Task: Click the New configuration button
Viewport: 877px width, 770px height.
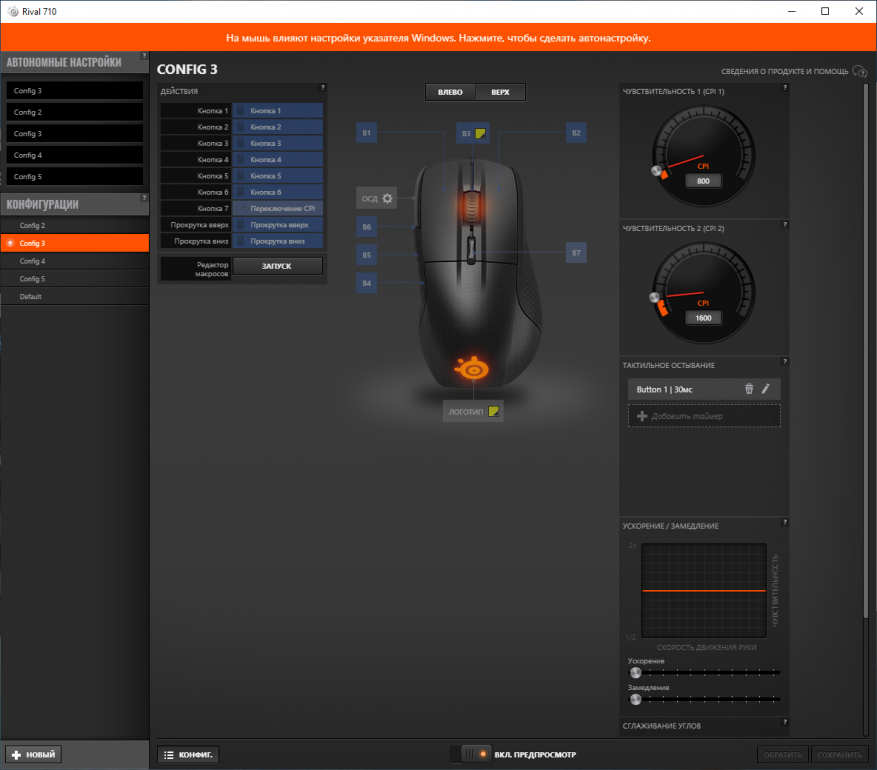Action: [x=34, y=754]
